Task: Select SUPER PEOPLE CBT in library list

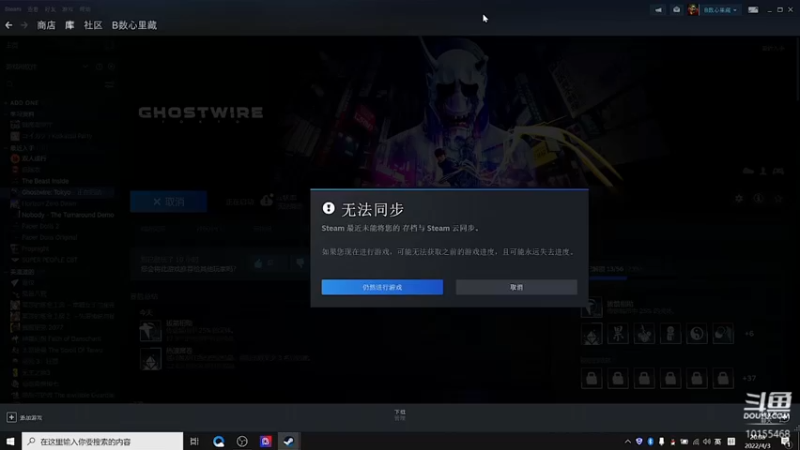Action: coord(49,260)
